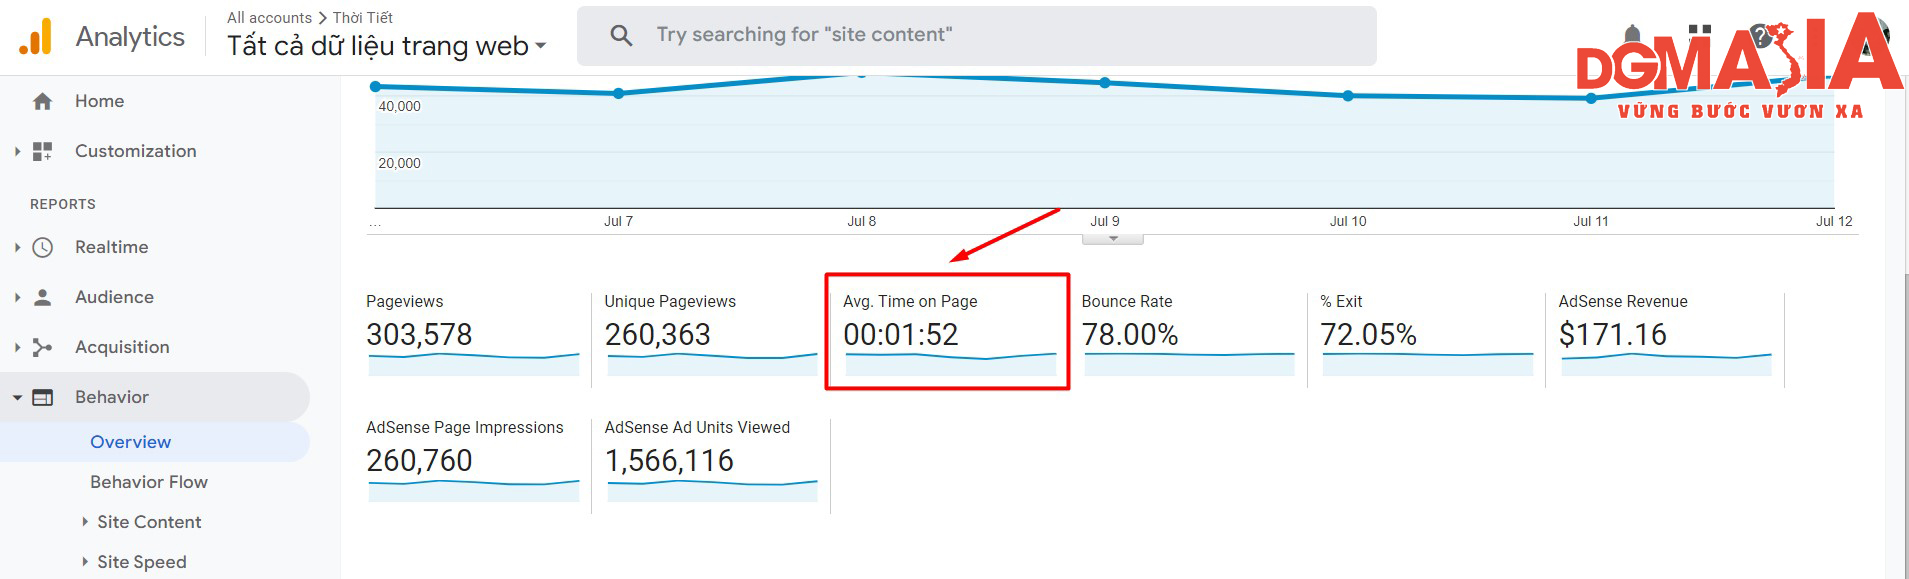Click the chart data point for Jul 7
1909x579 pixels.
[x=618, y=93]
